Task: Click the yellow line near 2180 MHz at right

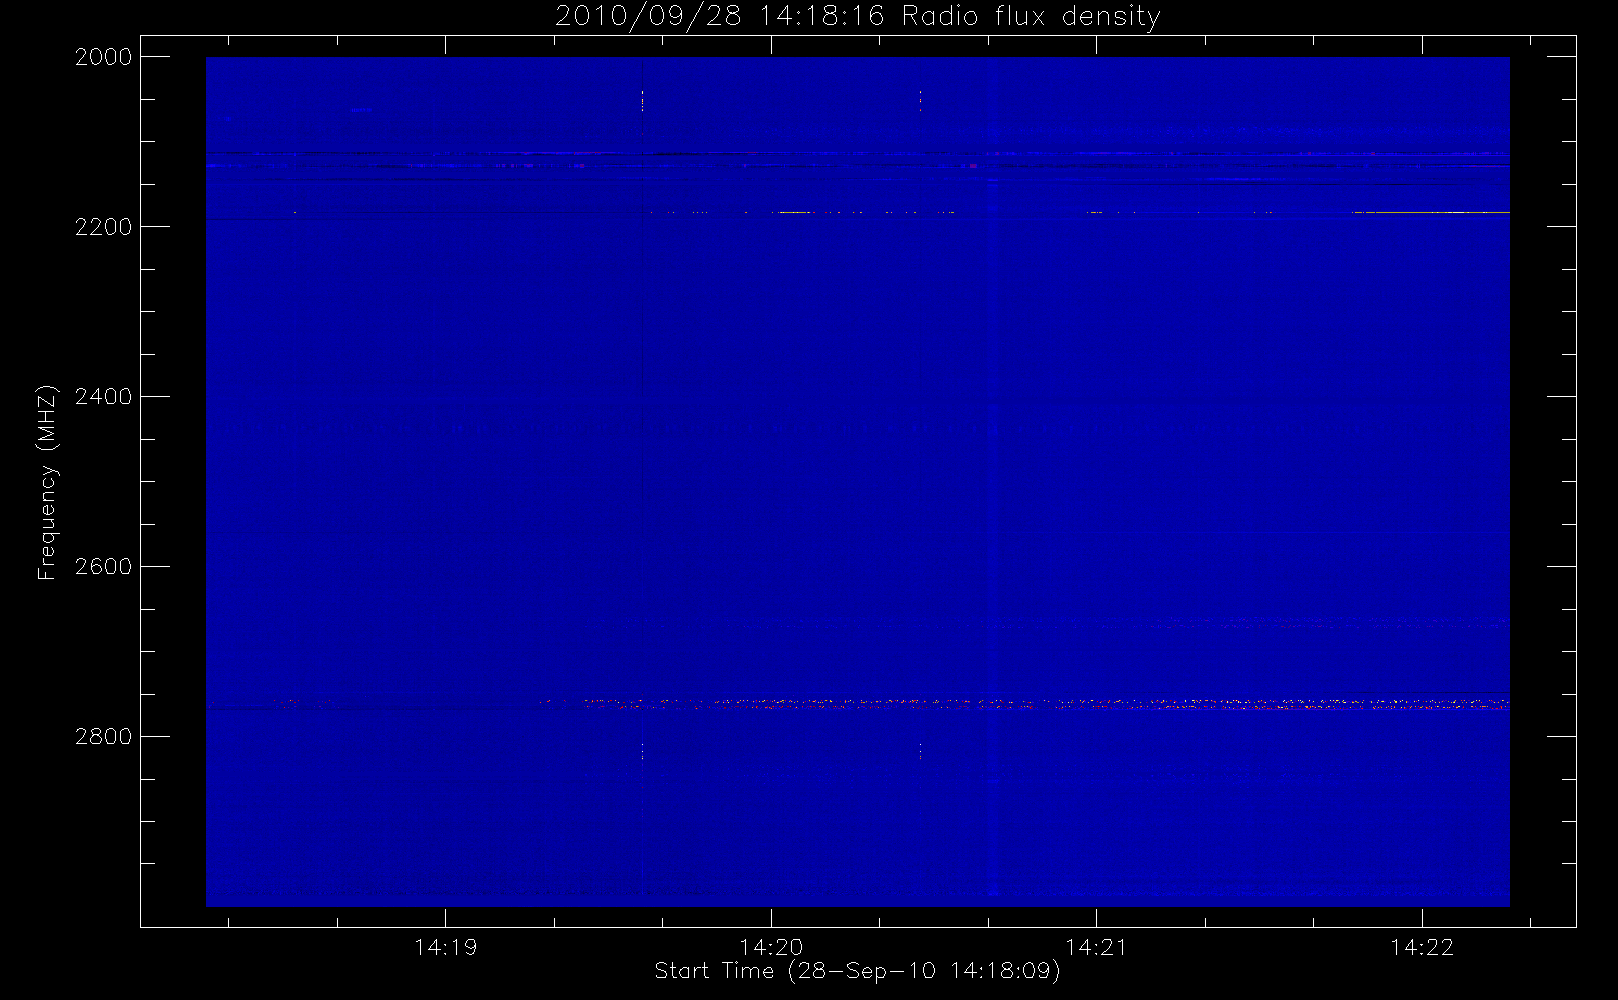Action: point(1430,212)
